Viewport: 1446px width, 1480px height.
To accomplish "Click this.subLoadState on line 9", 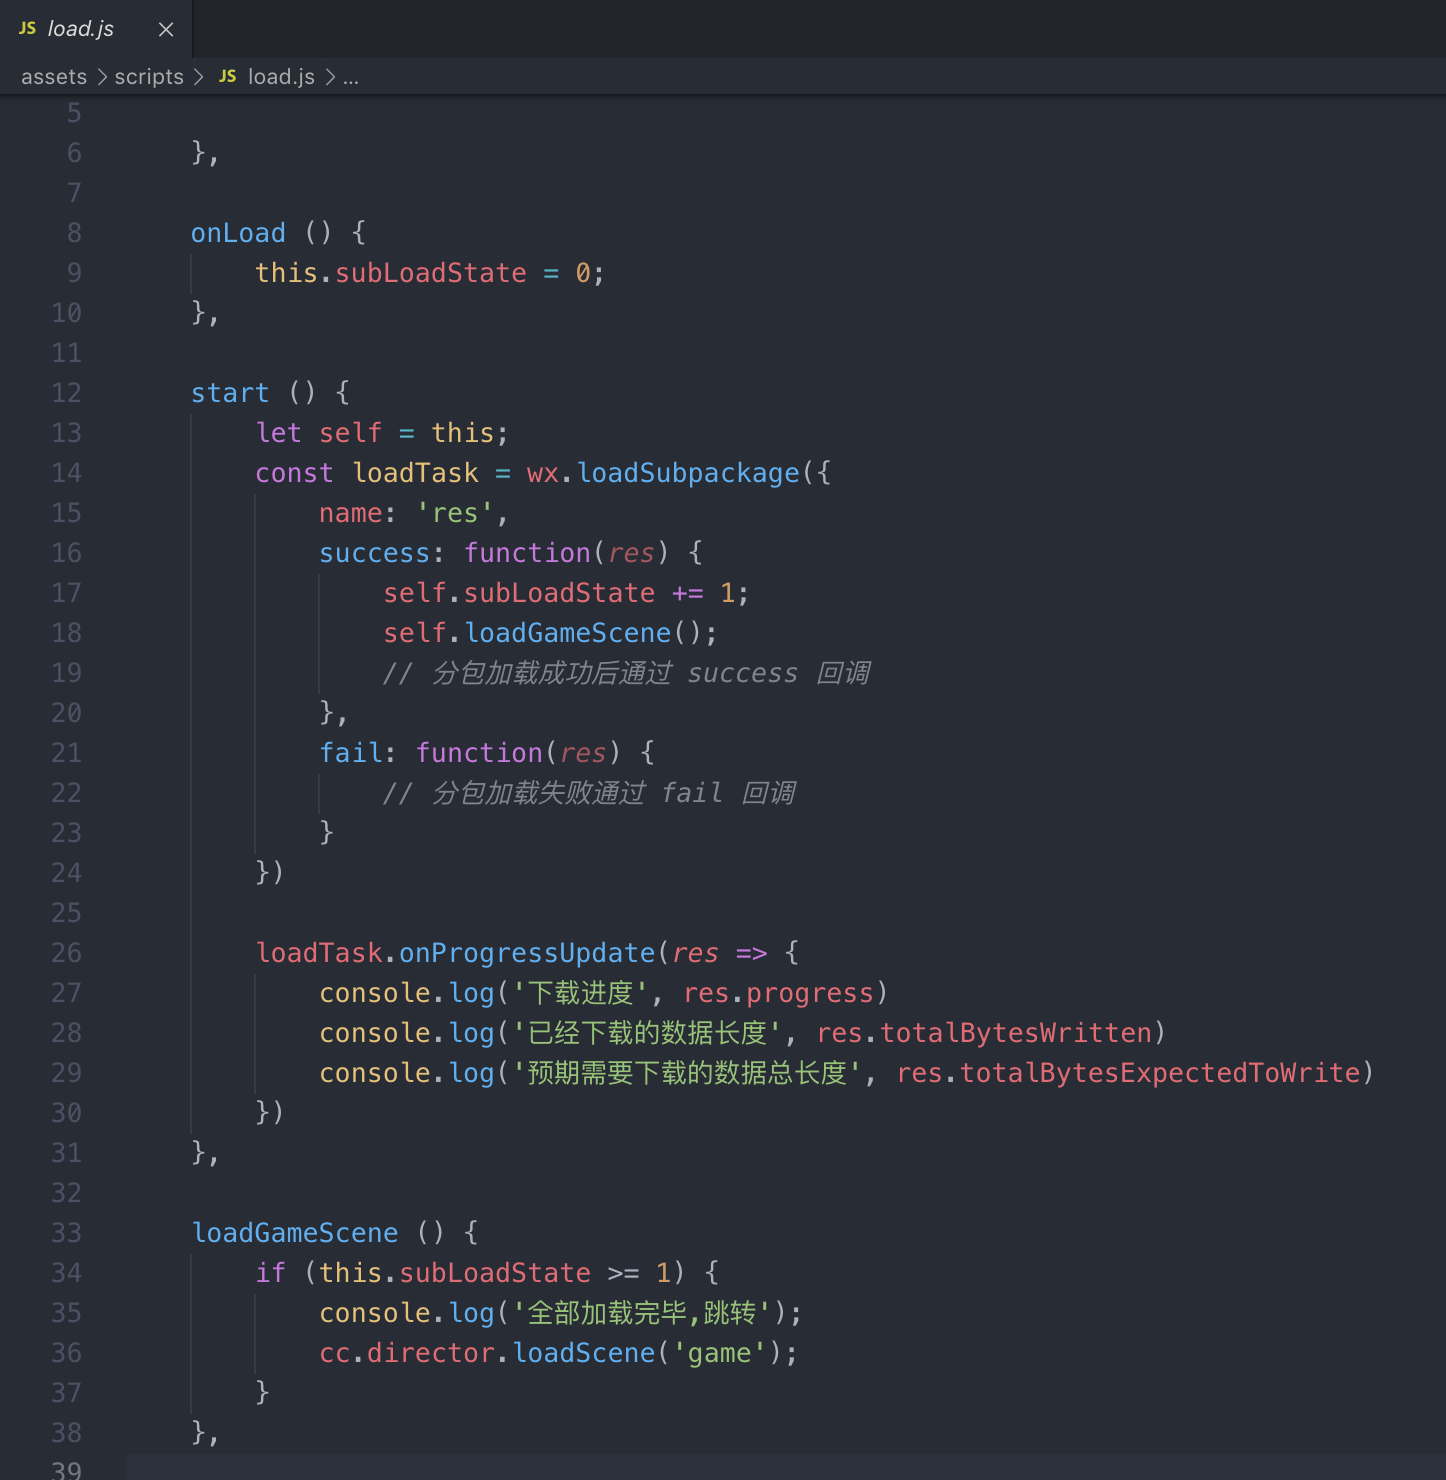I will tap(391, 273).
